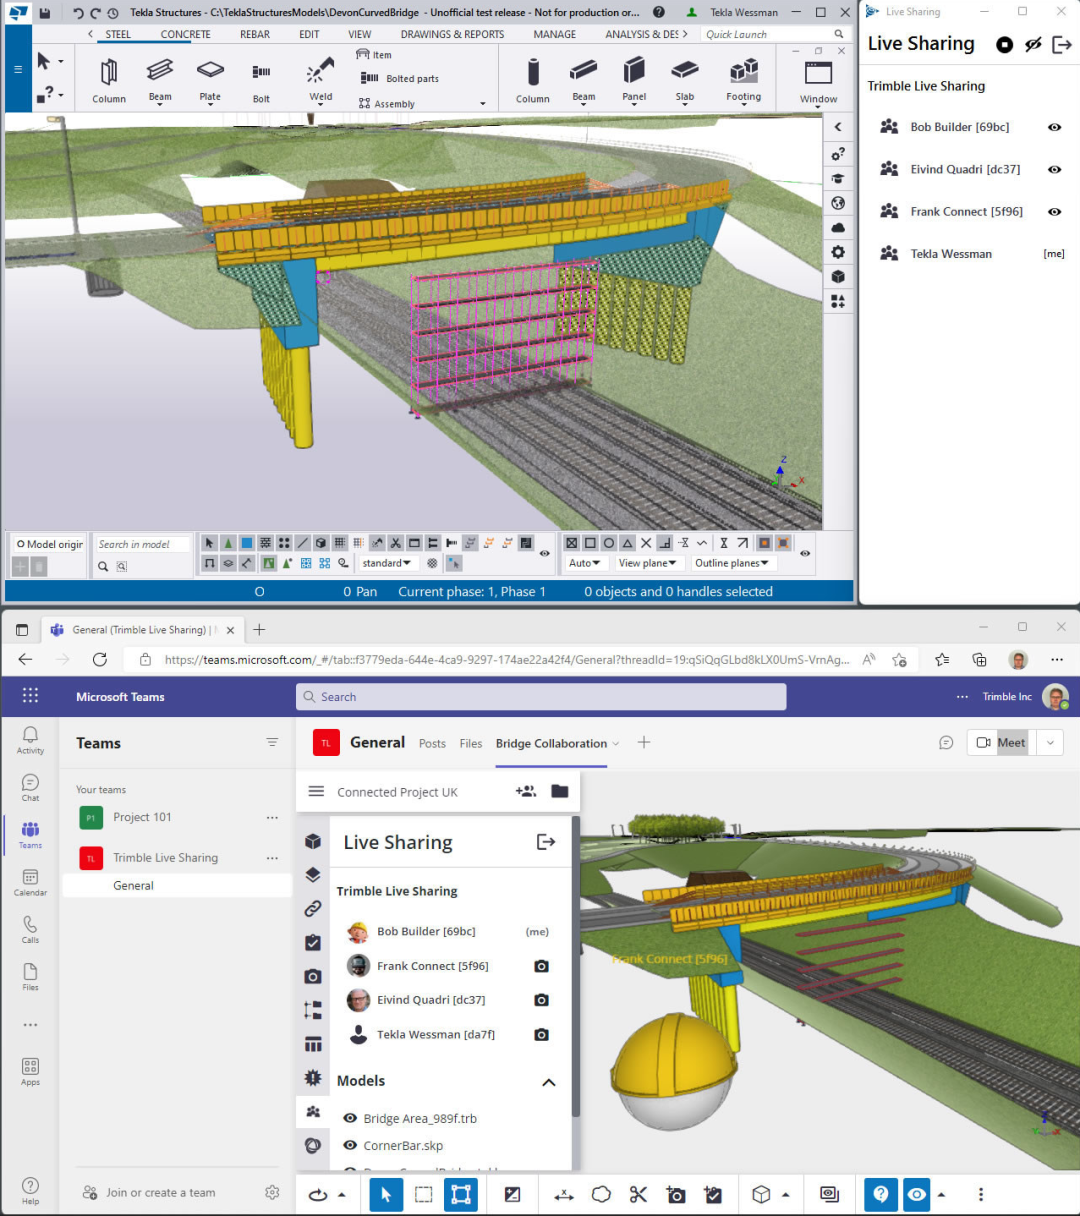Image resolution: width=1080 pixels, height=1216 pixels.
Task: Switch to the CONCRETE ribbon tab
Action: point(186,34)
